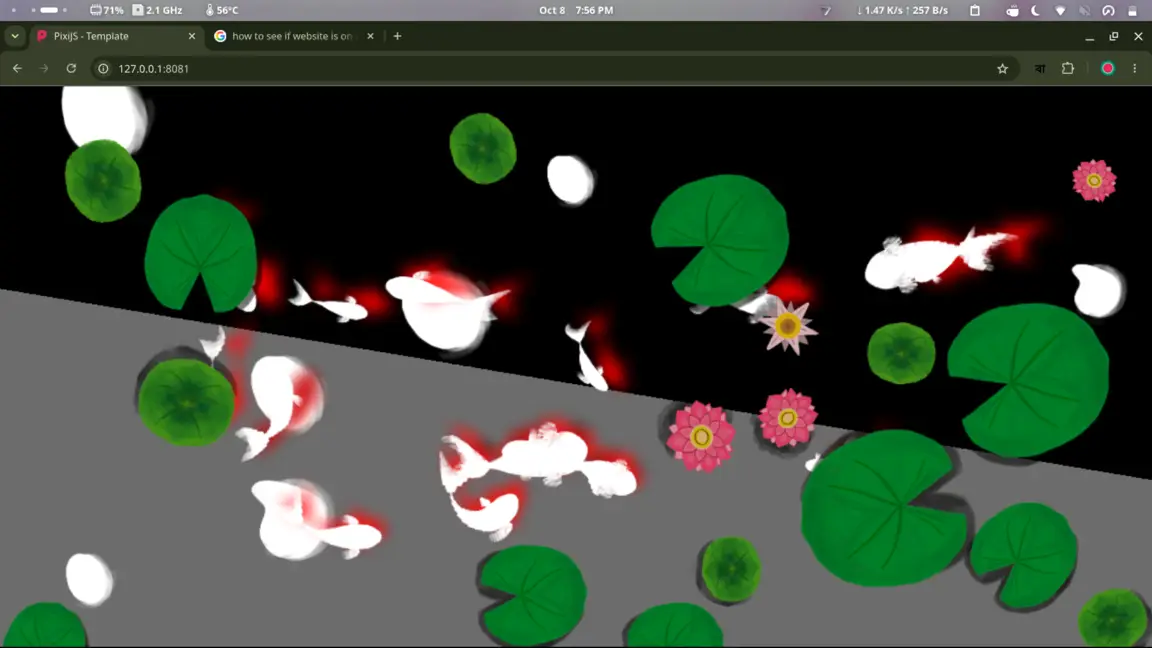The image size is (1152, 648).
Task: Open Chrome's three-dot menu
Action: pos(1134,68)
